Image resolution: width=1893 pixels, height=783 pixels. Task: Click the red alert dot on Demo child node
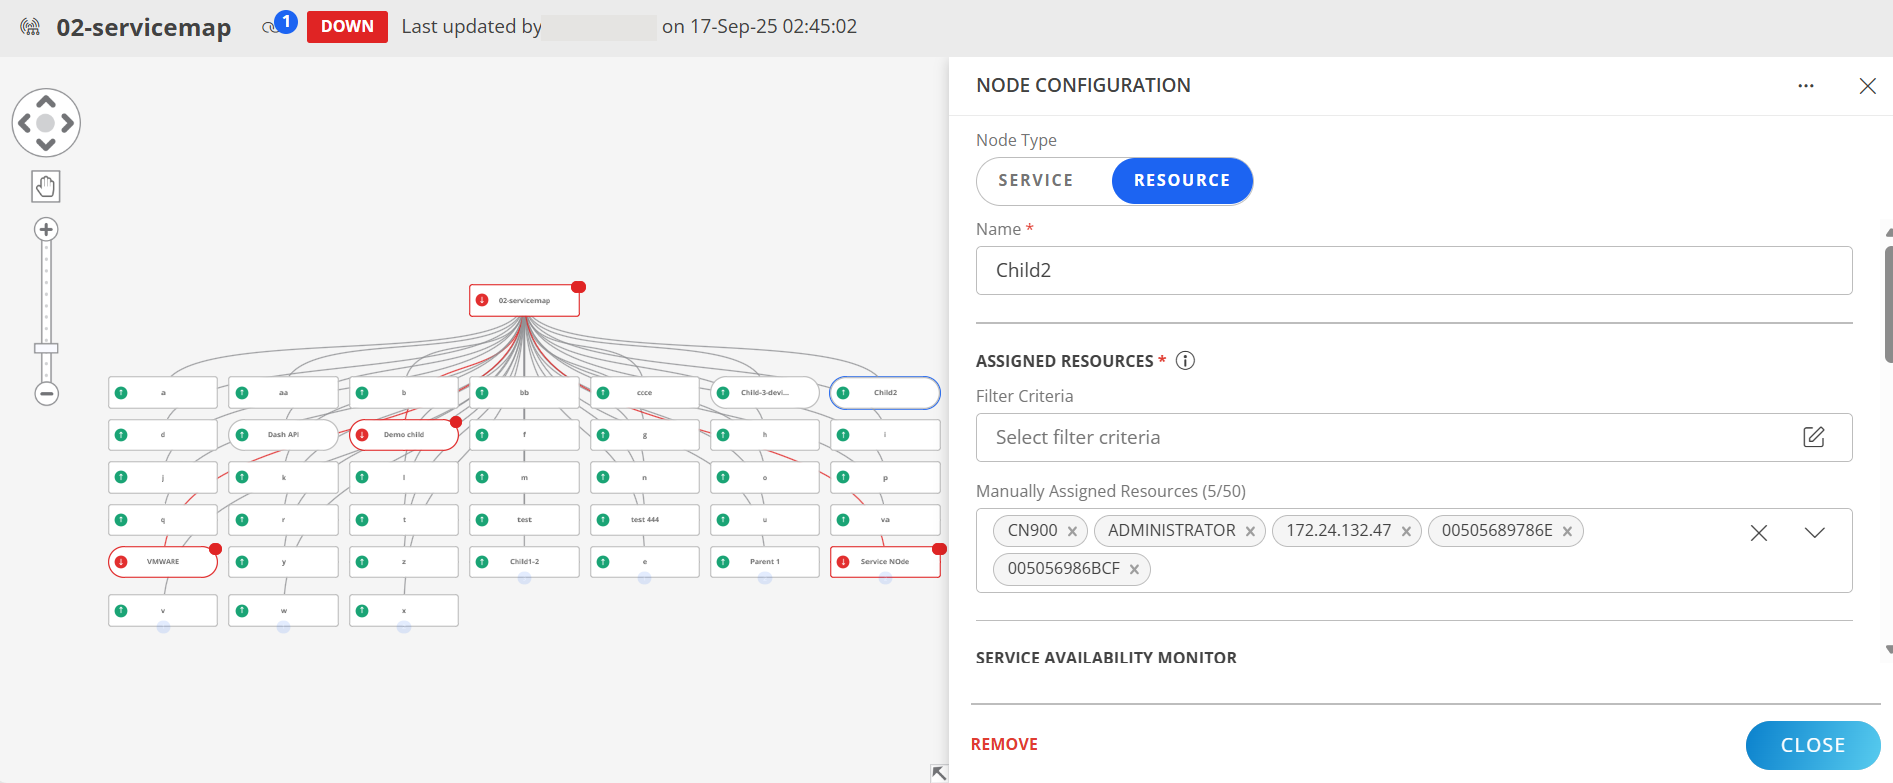tap(456, 422)
